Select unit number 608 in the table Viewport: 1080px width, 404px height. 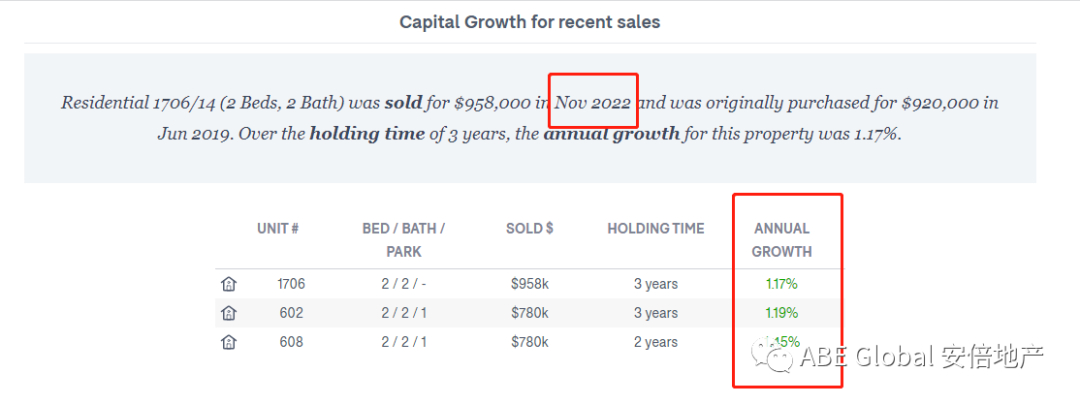[x=291, y=342]
